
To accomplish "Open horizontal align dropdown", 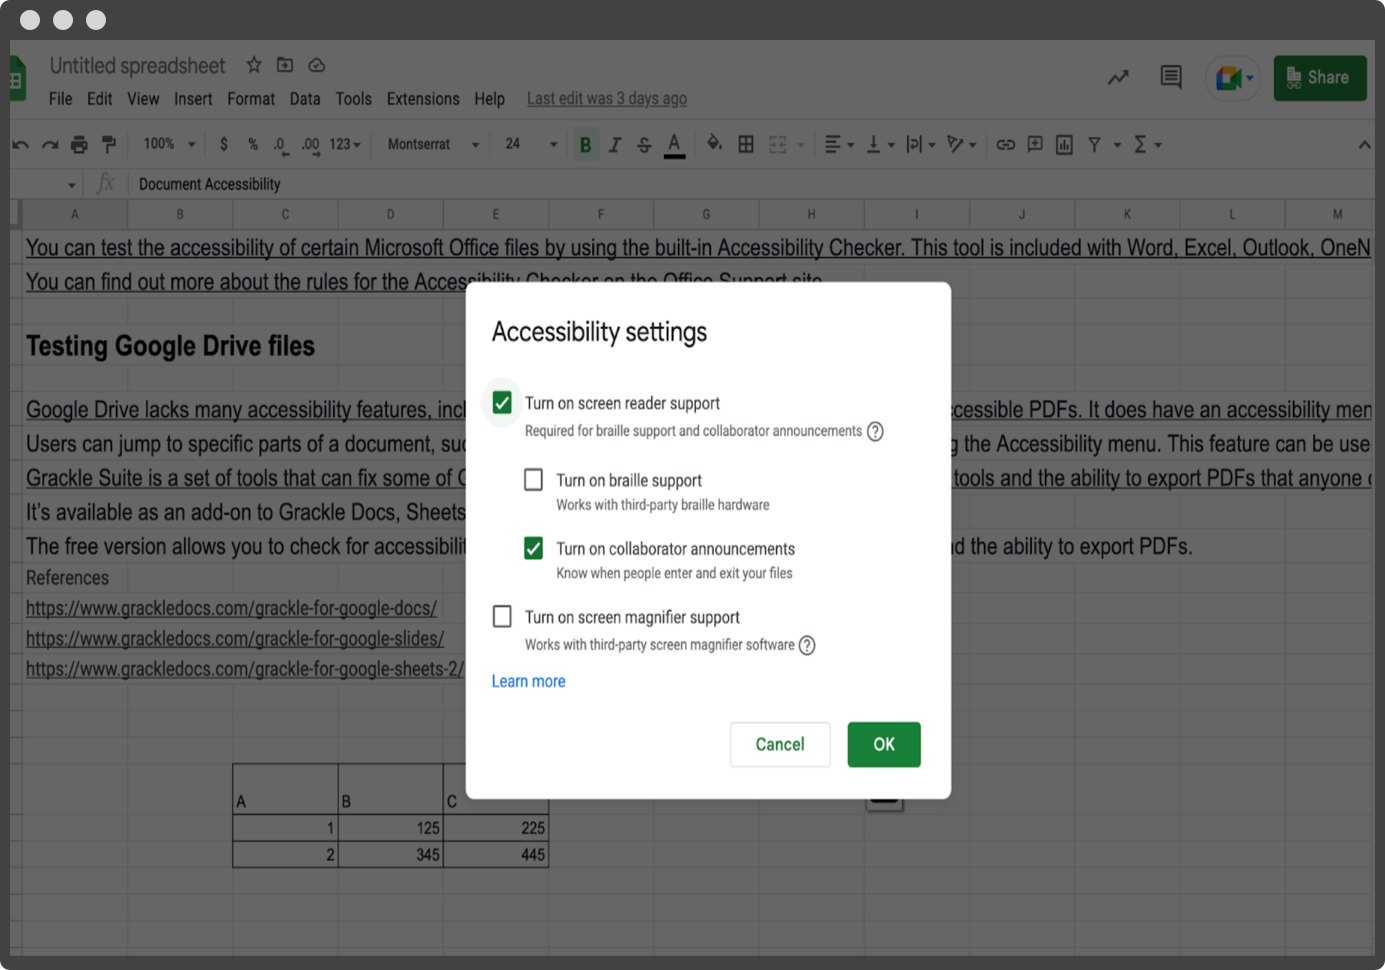I will click(839, 144).
